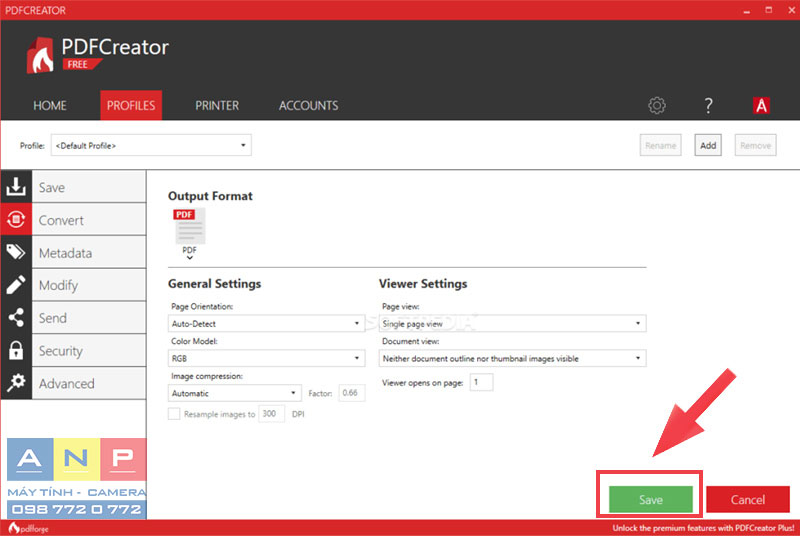Select the PROFILES tab
The height and width of the screenshot is (536, 800).
coord(131,106)
